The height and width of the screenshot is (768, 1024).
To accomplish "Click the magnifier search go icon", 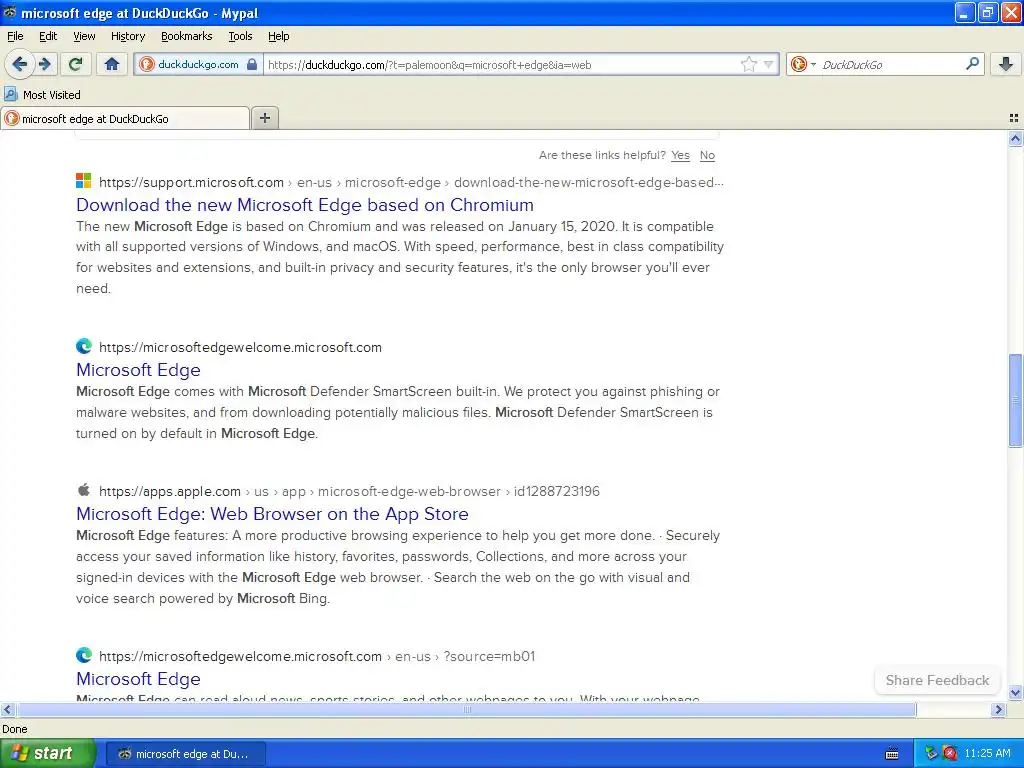I will pyautogui.click(x=972, y=63).
